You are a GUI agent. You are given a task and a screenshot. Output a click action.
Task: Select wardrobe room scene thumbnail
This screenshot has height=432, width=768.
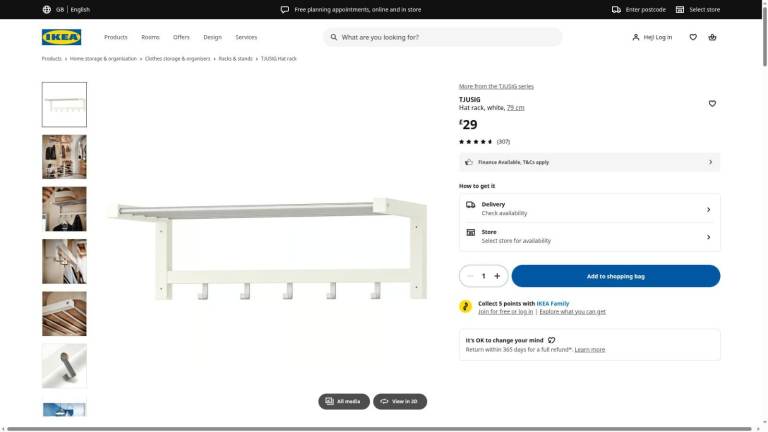[64, 157]
